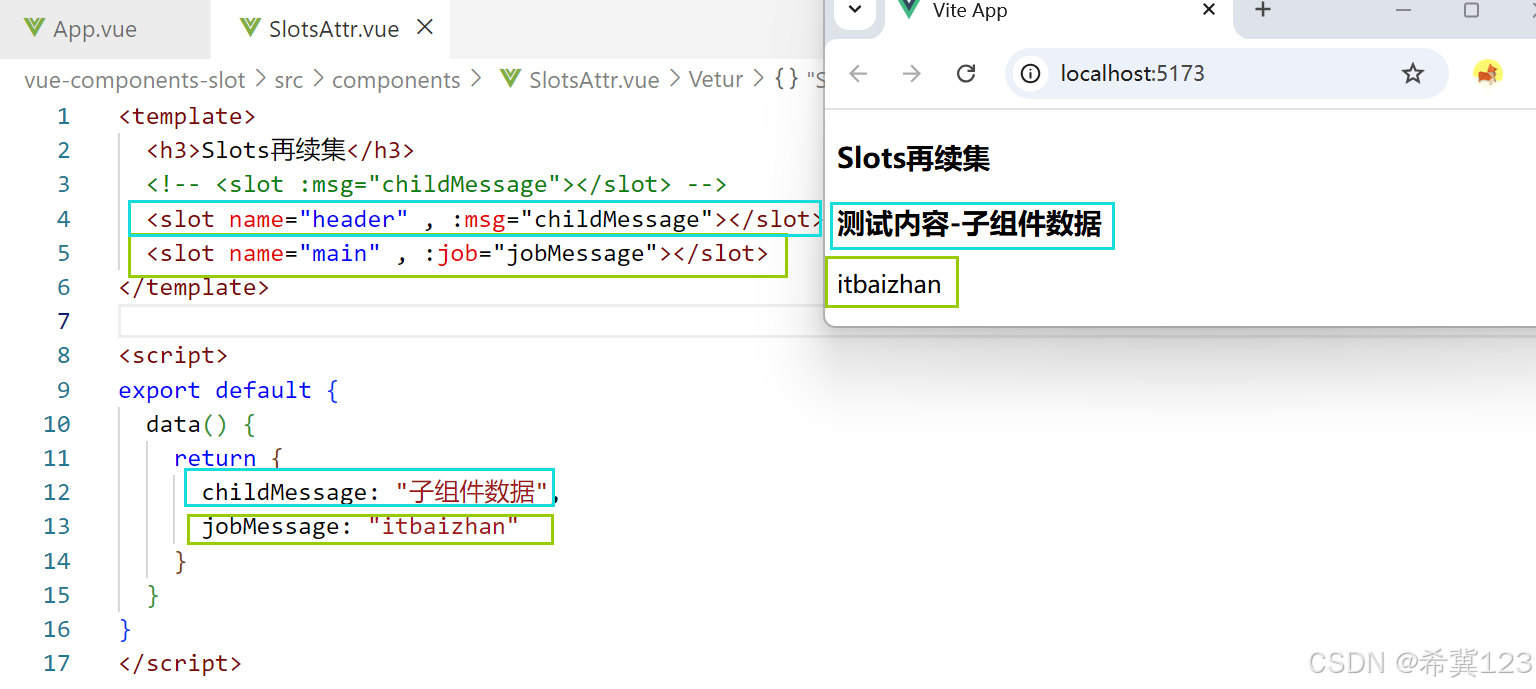
Task: Click the opening <script> tag on line 8
Action: click(x=173, y=356)
